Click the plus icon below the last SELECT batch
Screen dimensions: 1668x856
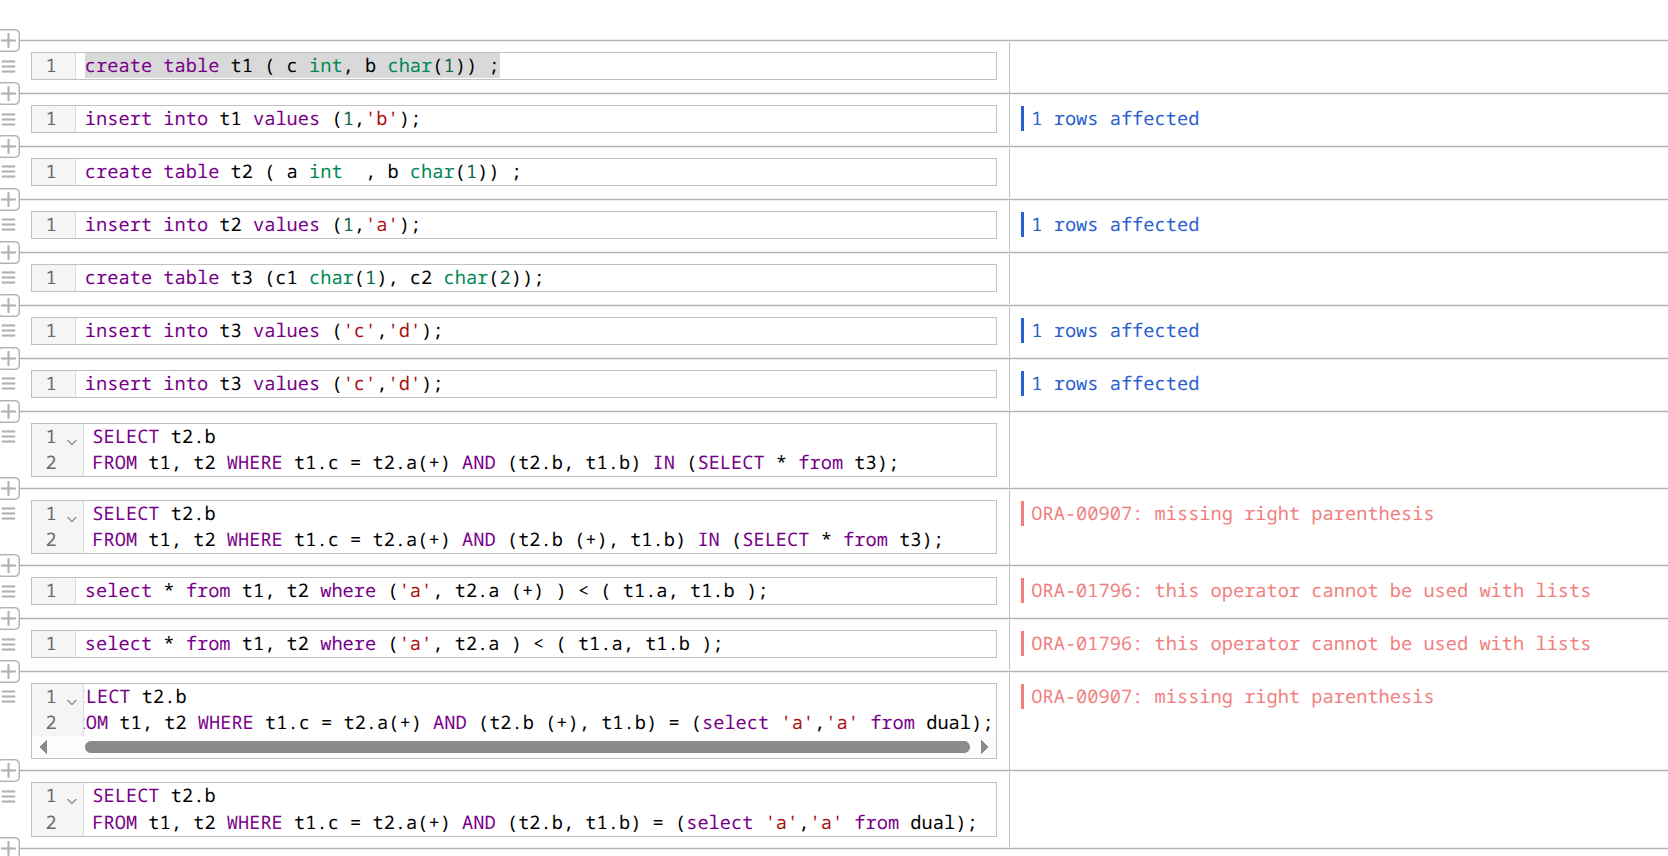tap(9, 847)
